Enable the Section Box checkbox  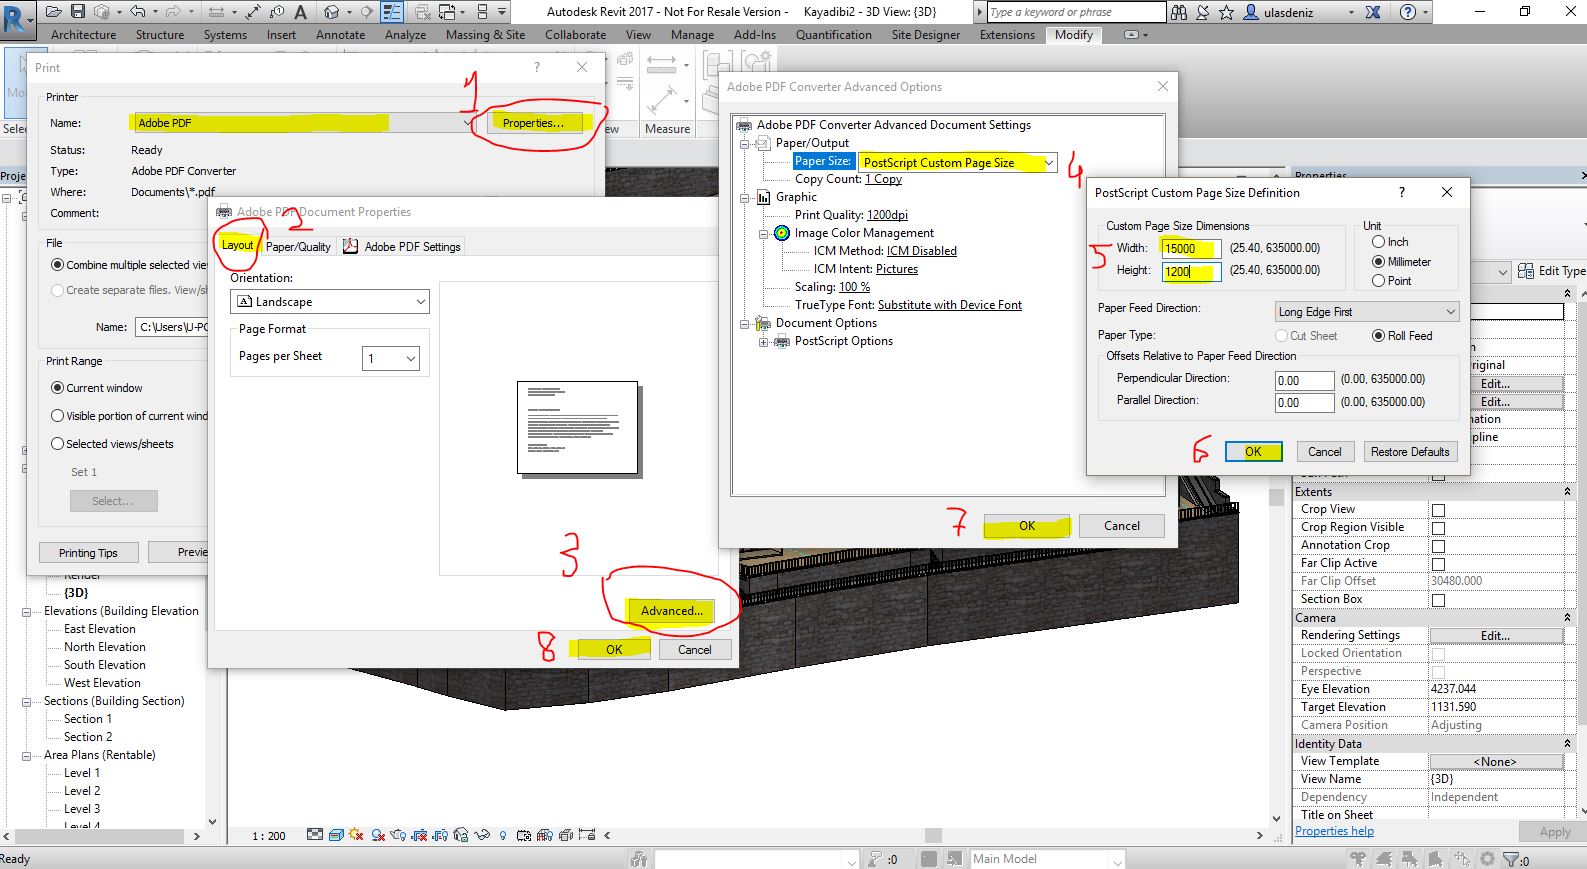[1438, 600]
